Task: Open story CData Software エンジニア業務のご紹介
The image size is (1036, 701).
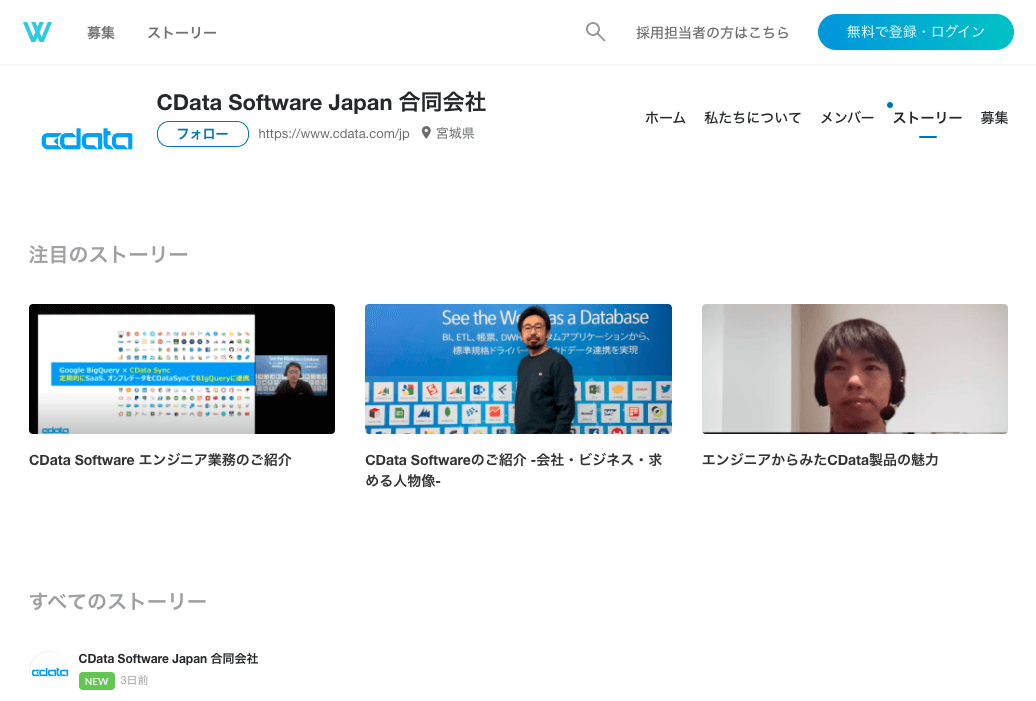Action: [160, 460]
